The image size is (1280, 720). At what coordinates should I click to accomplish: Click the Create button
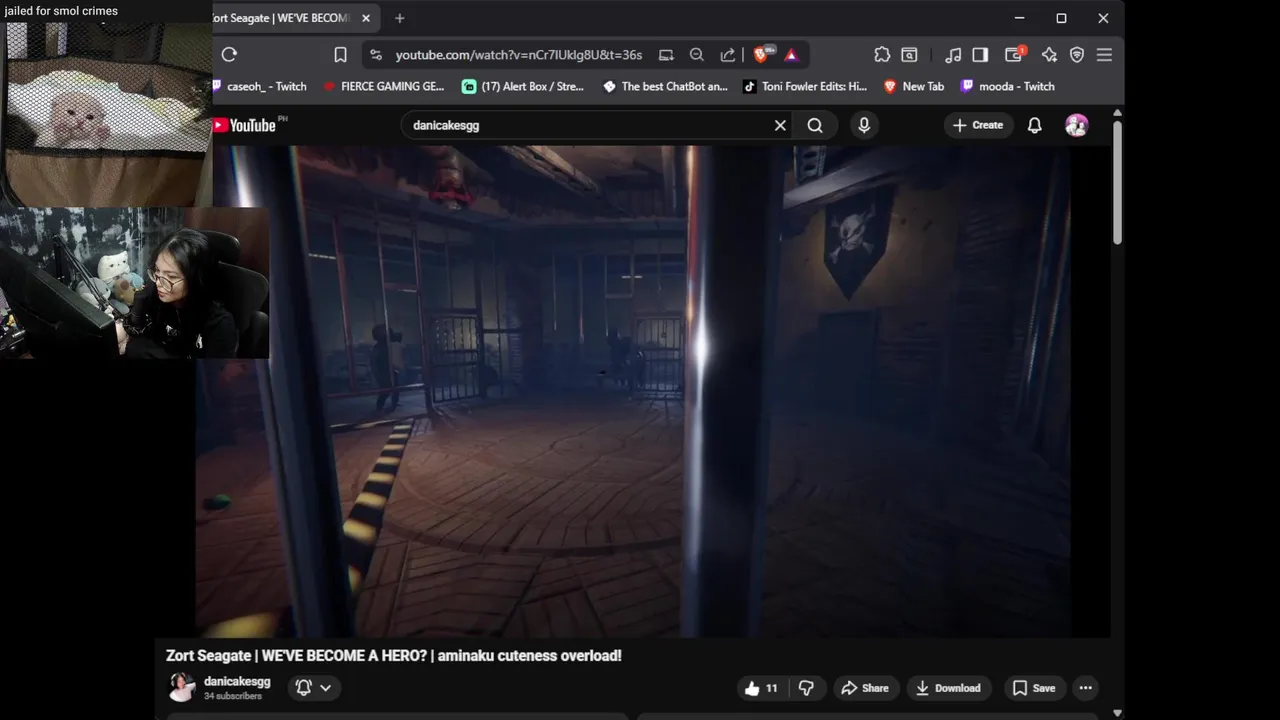(978, 125)
